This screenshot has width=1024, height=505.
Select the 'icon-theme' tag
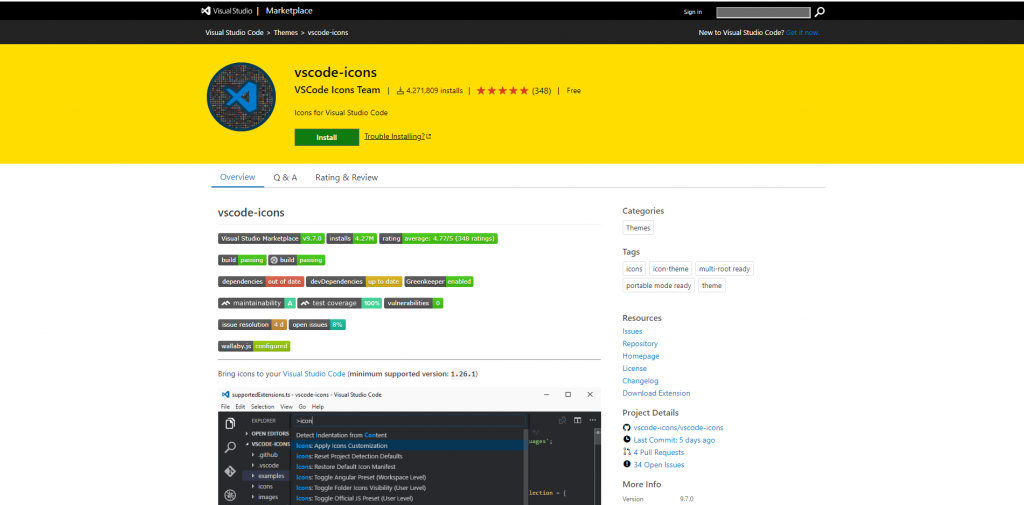pos(671,269)
